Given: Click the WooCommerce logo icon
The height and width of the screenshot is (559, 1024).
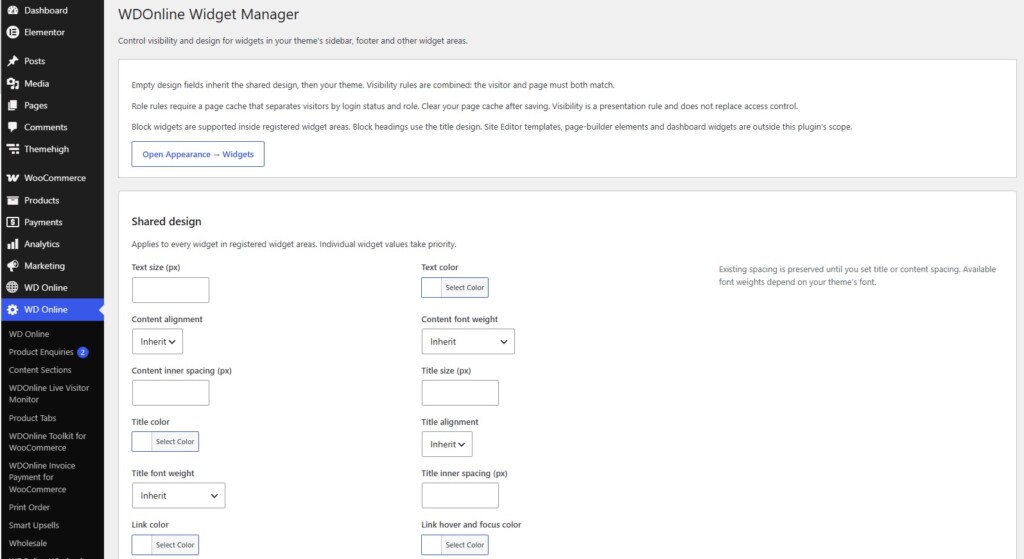Looking at the screenshot, I should tap(12, 178).
